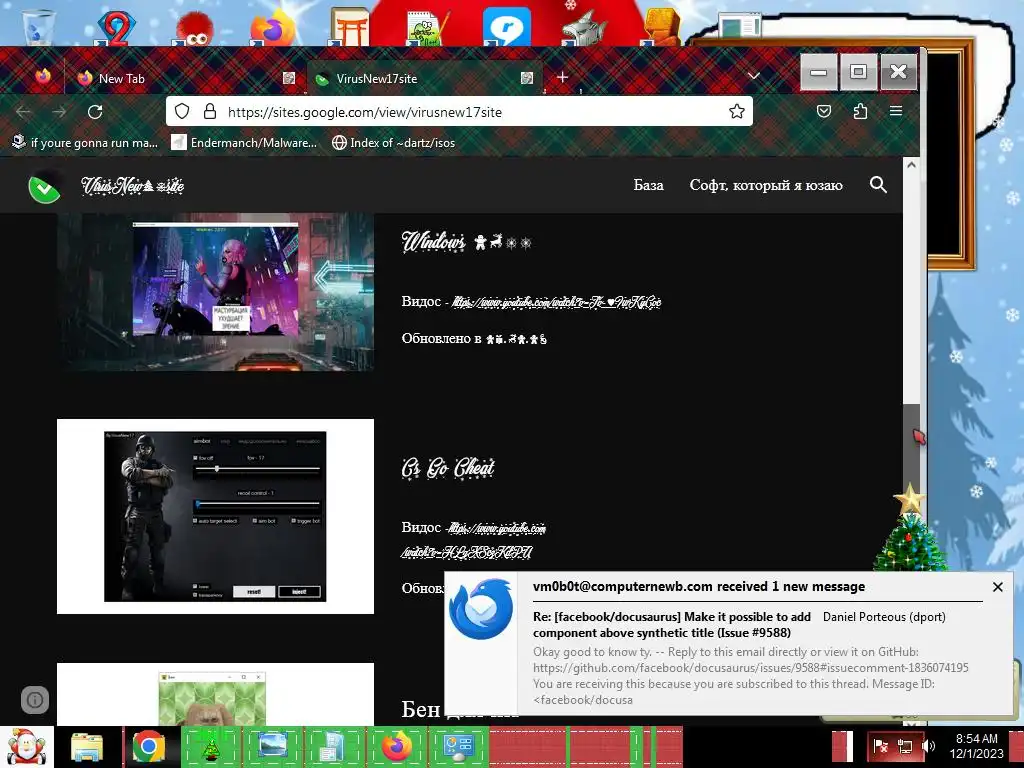Open the shark desktop shortcut
Screen dimensions: 1024x768
pos(583,29)
